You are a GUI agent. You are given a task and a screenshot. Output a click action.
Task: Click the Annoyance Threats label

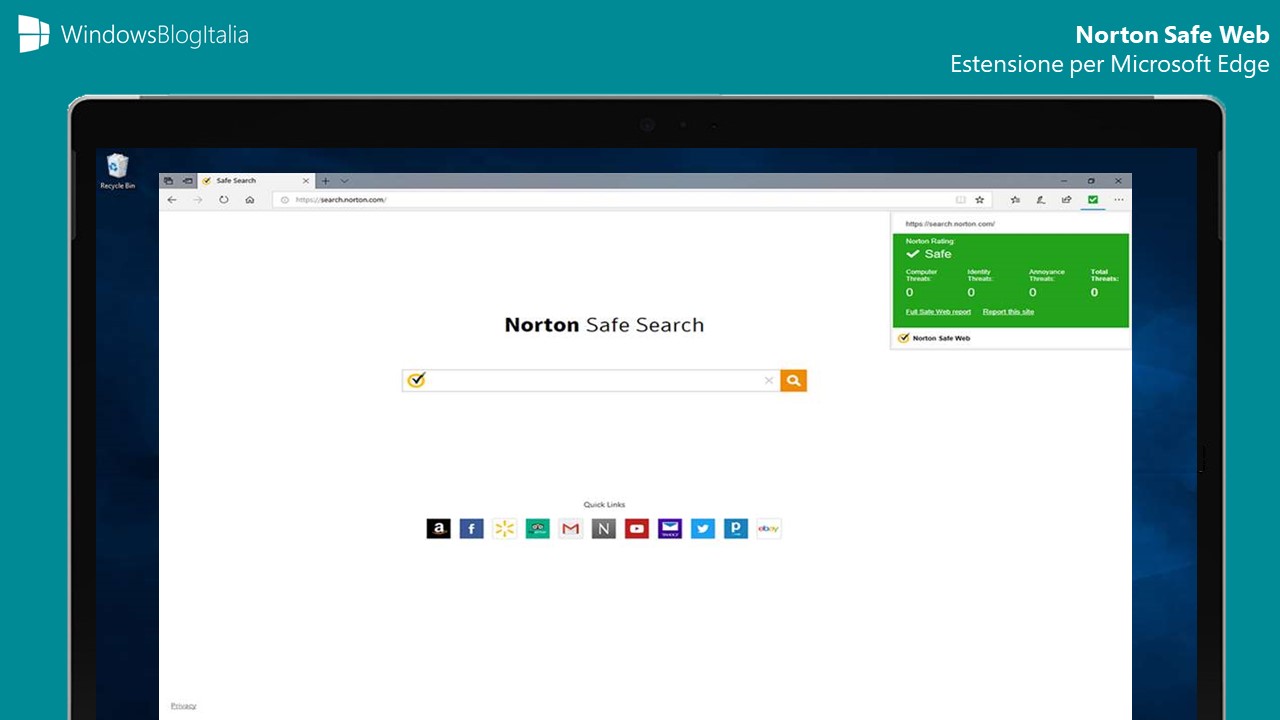click(x=1047, y=275)
